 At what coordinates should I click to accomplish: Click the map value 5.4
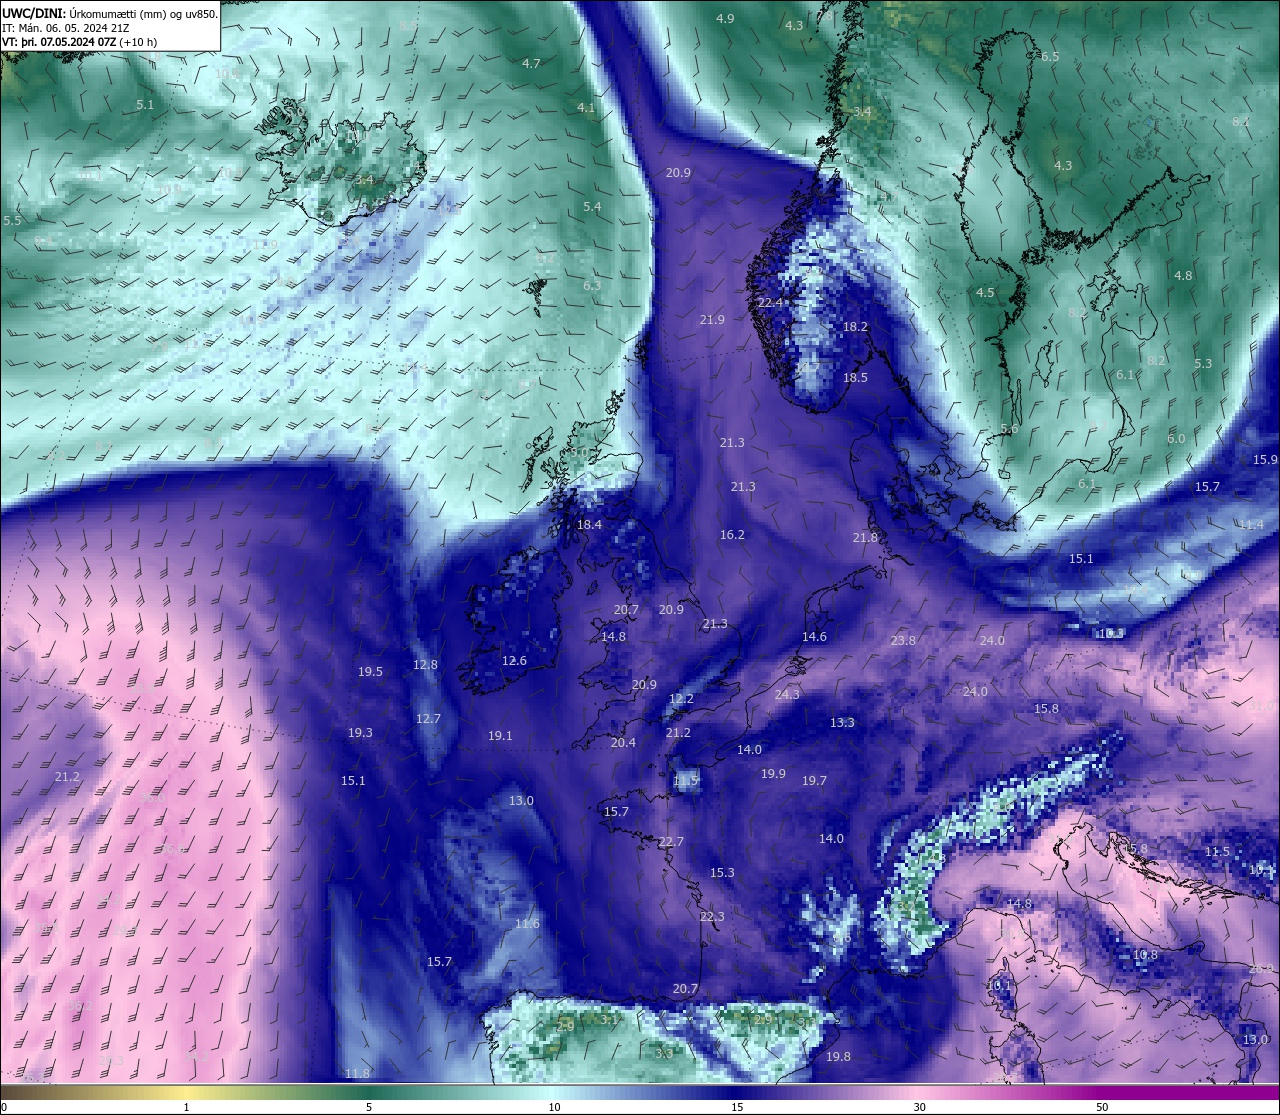point(592,207)
